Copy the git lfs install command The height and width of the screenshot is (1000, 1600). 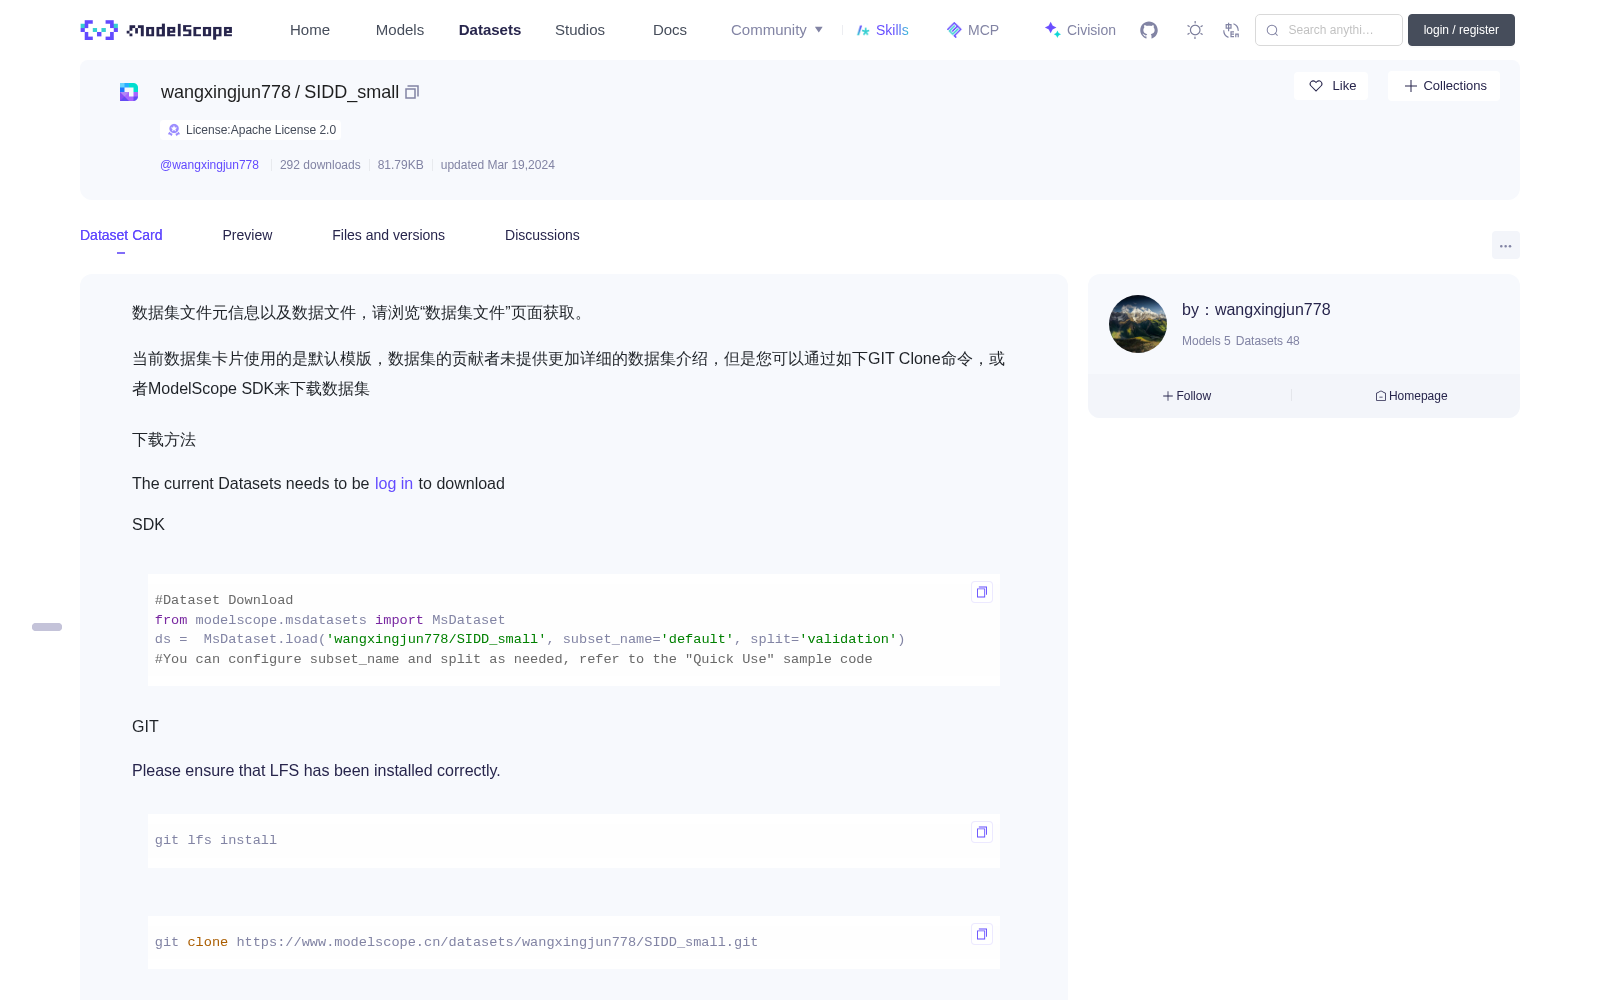pos(982,832)
